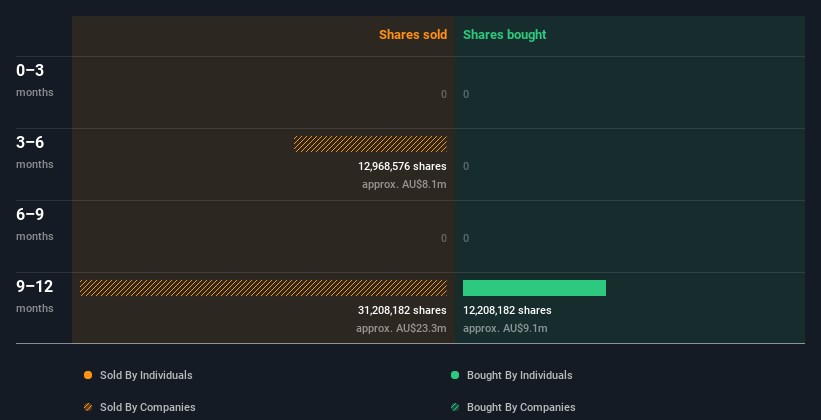821x420 pixels.
Task: Click the Shares sold column header
Action: click(x=413, y=35)
